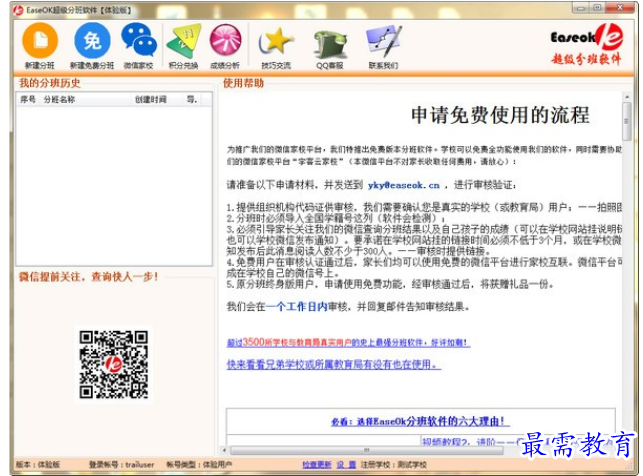Click the 积分兑换 triangle icon

184,41
